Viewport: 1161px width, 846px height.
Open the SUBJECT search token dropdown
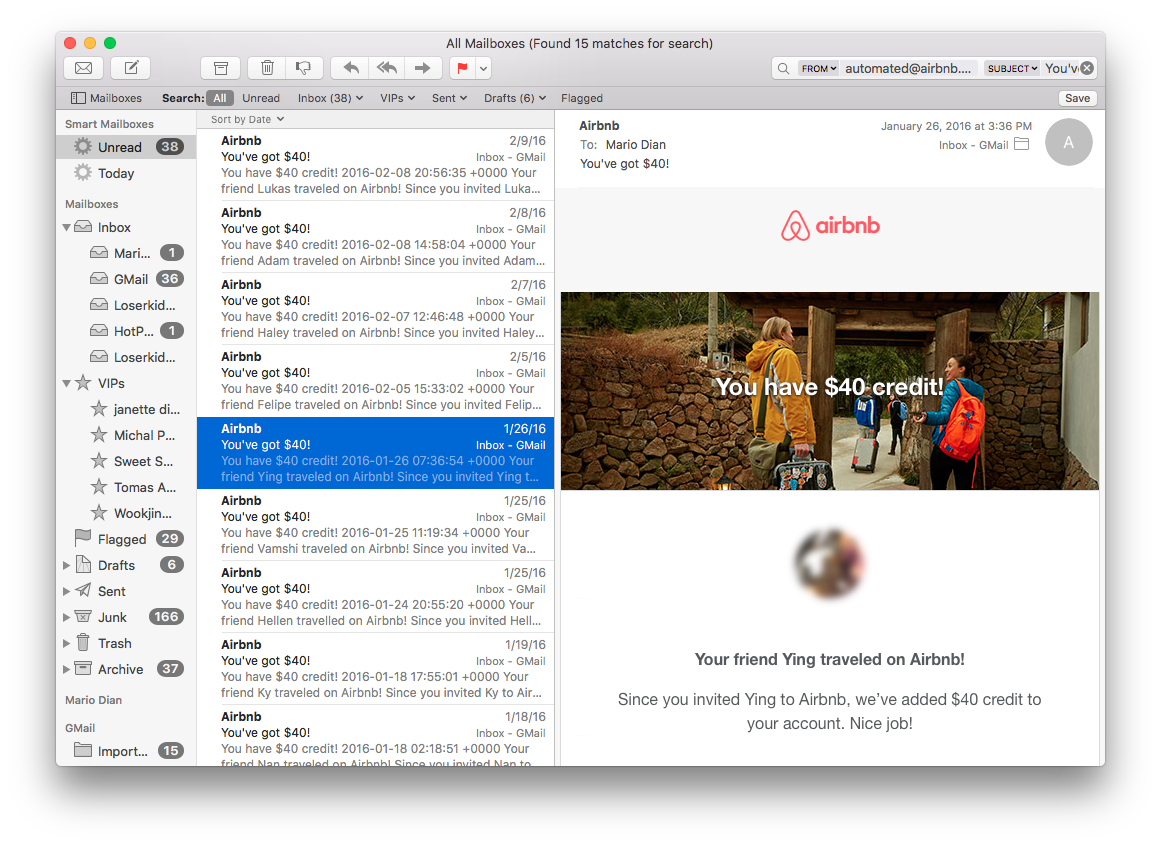click(1012, 68)
